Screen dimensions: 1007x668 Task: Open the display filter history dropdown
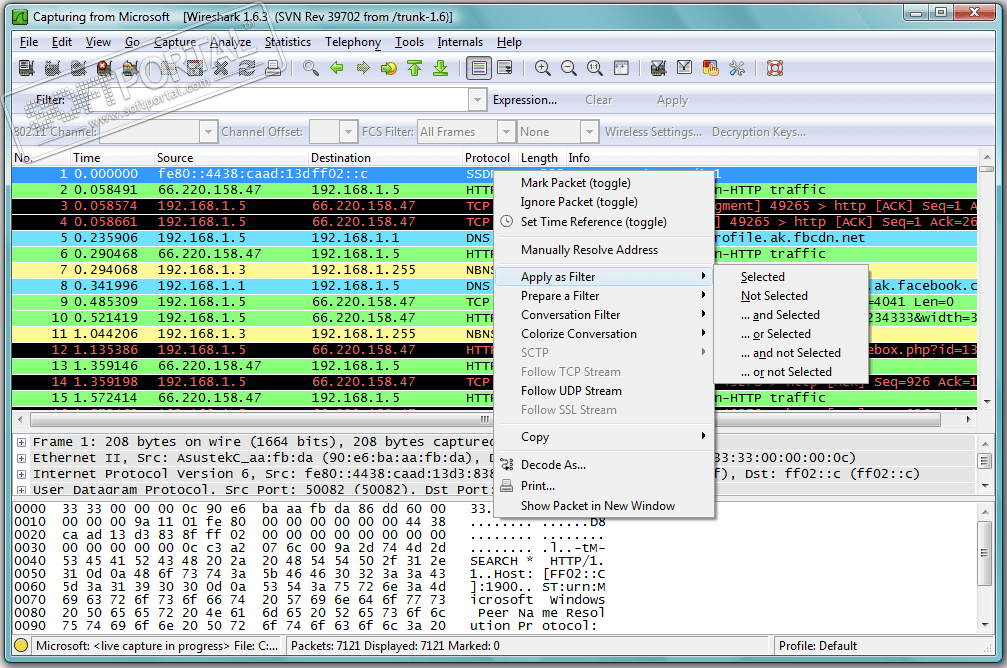tap(477, 100)
